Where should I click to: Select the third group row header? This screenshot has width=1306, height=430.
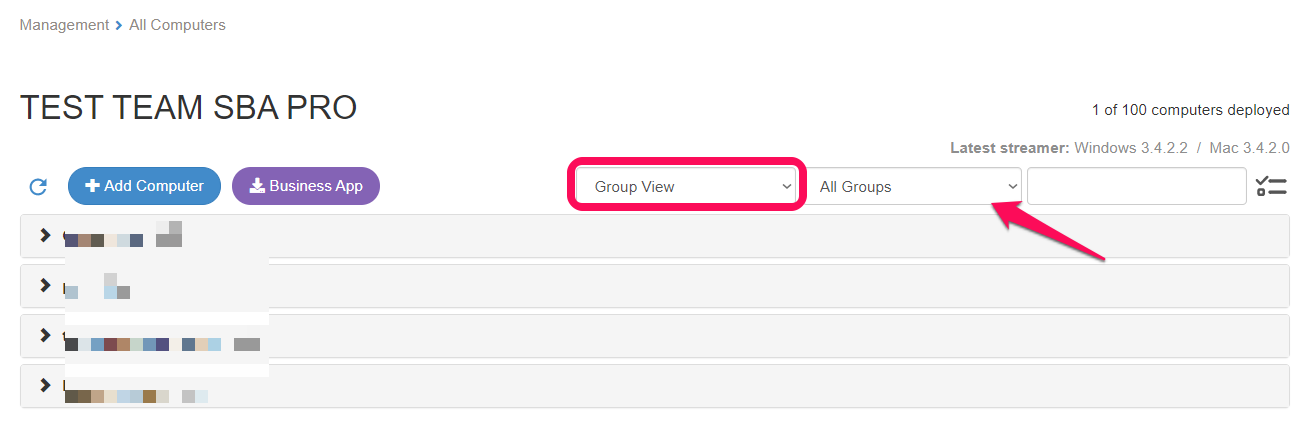click(x=655, y=336)
